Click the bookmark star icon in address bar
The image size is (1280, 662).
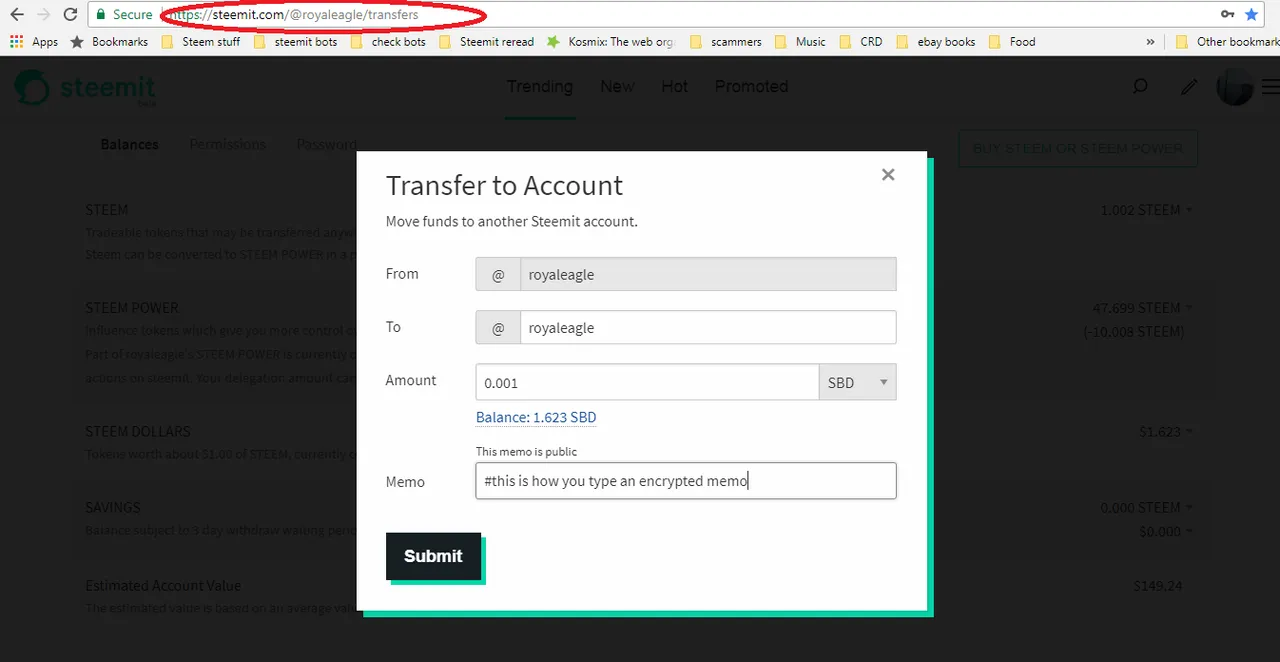coord(1251,15)
